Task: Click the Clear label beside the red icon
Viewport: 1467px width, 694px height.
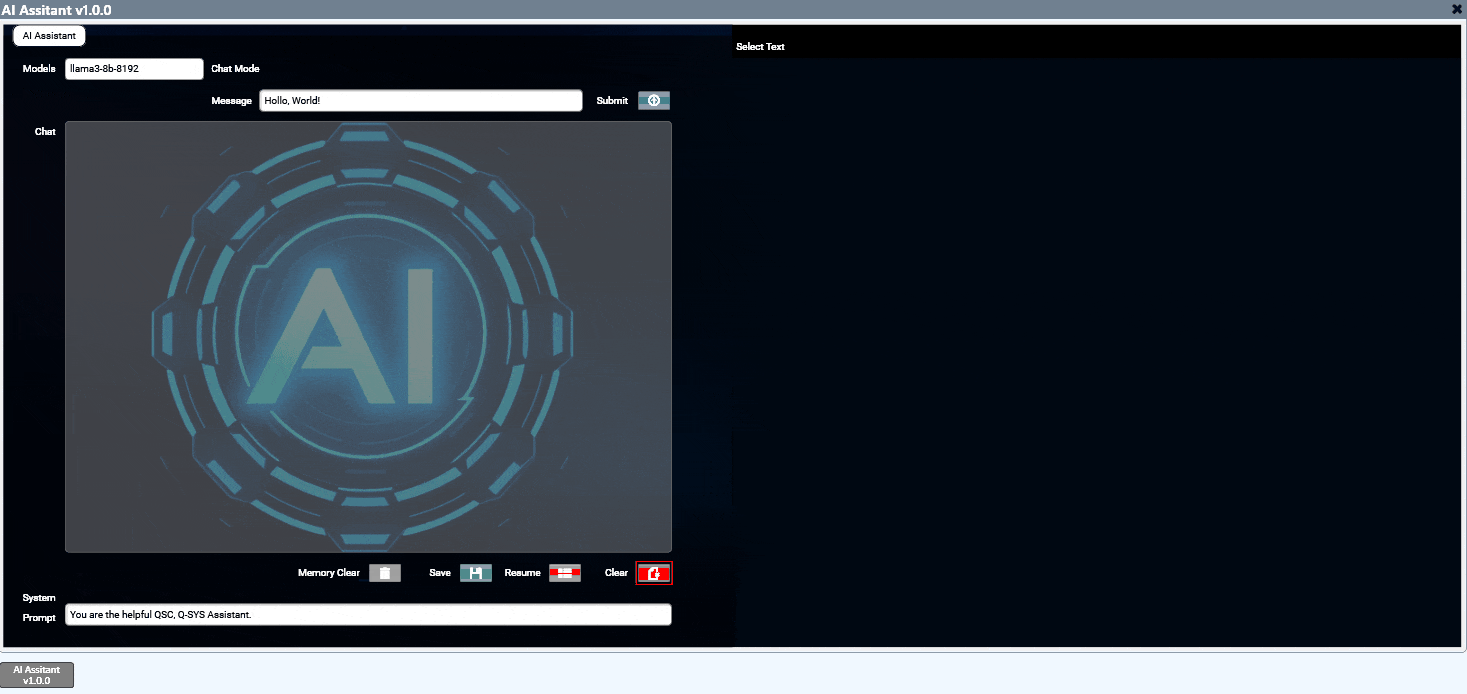Action: (615, 572)
